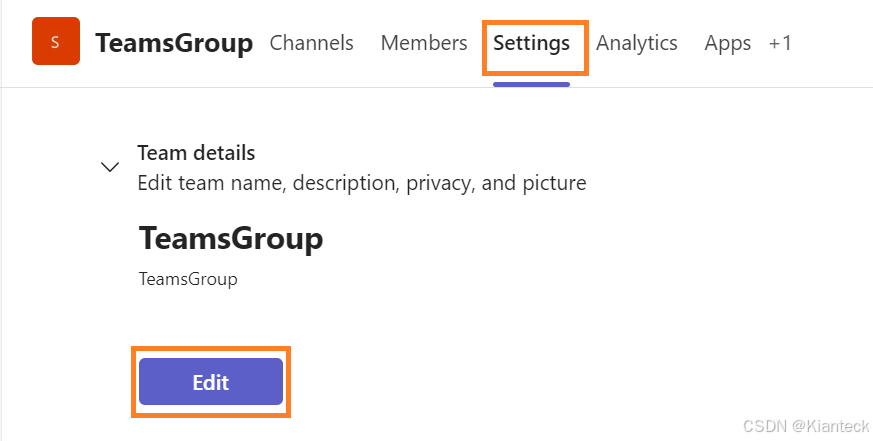The width and height of the screenshot is (873, 441).
Task: Click the orange TeamsGroup team avatar
Action: point(56,41)
